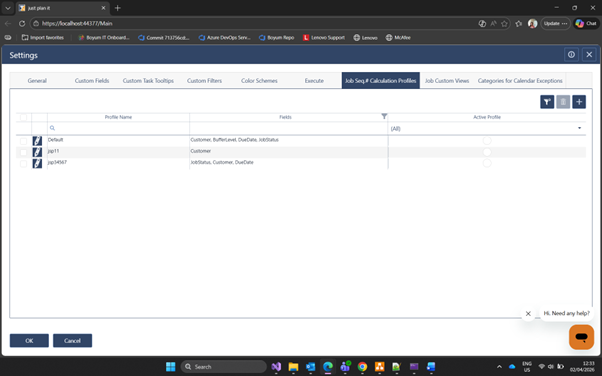Tick the checkbox for the jsp11 profile row
This screenshot has height=376, width=602.
[x=23, y=152]
